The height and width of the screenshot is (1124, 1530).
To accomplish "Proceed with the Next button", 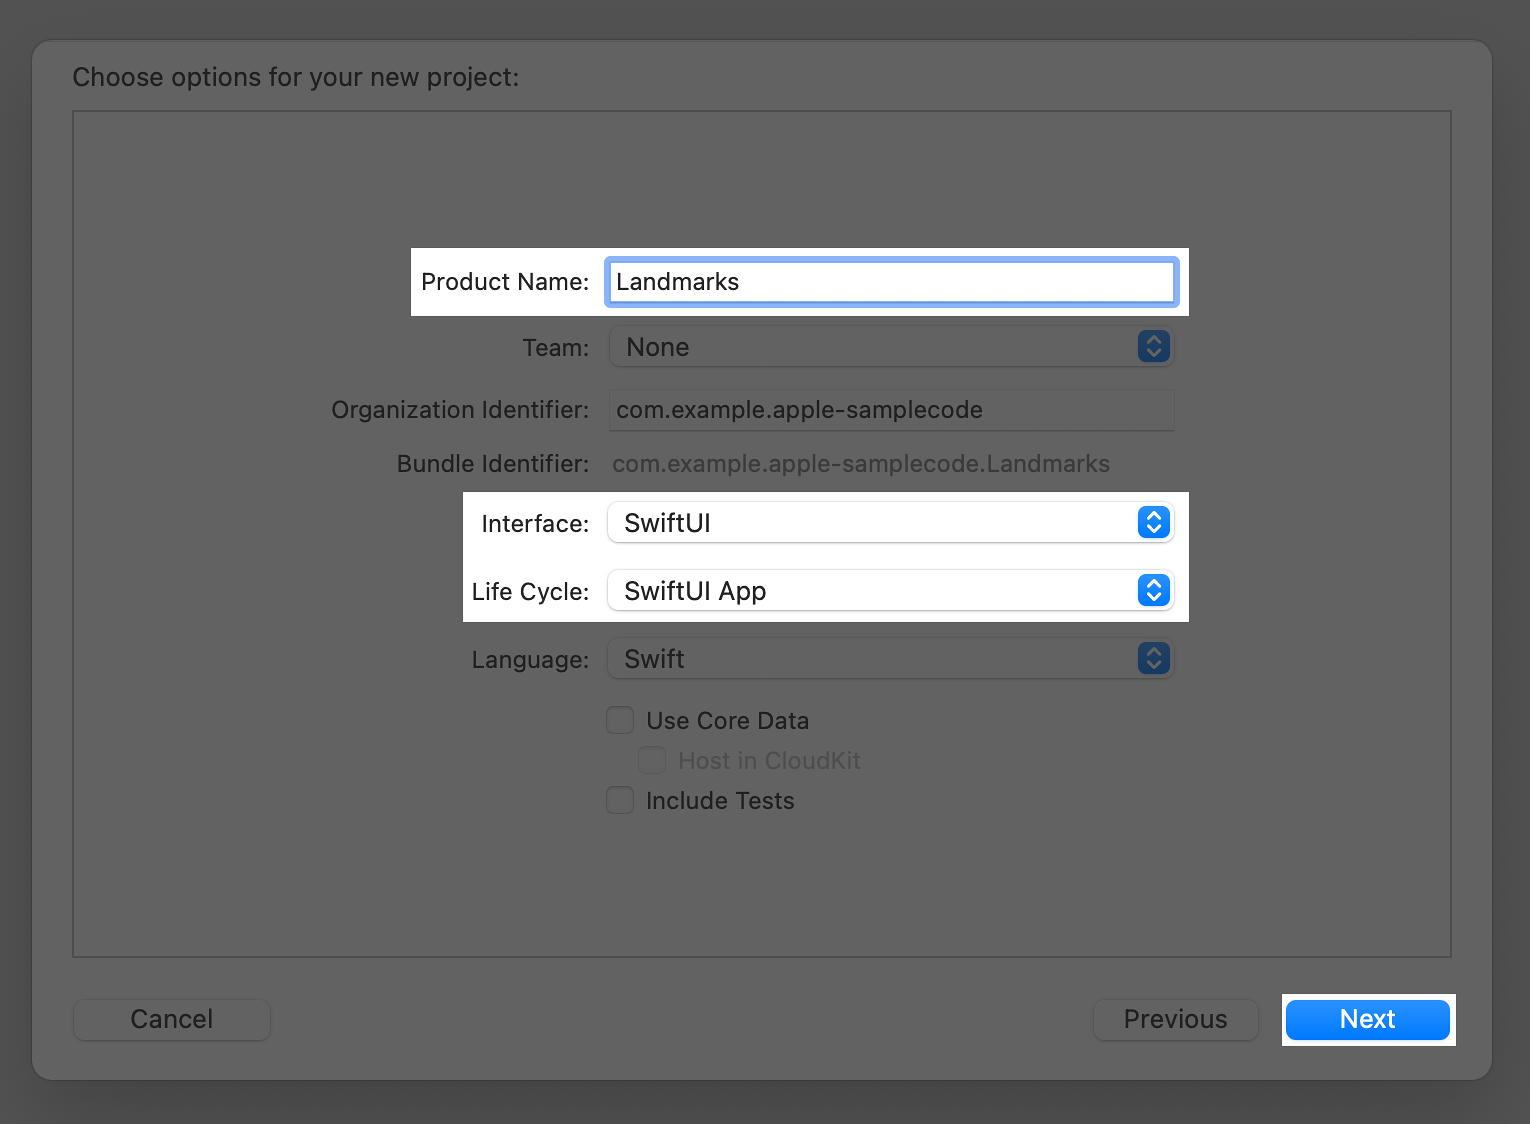I will tap(1367, 1019).
